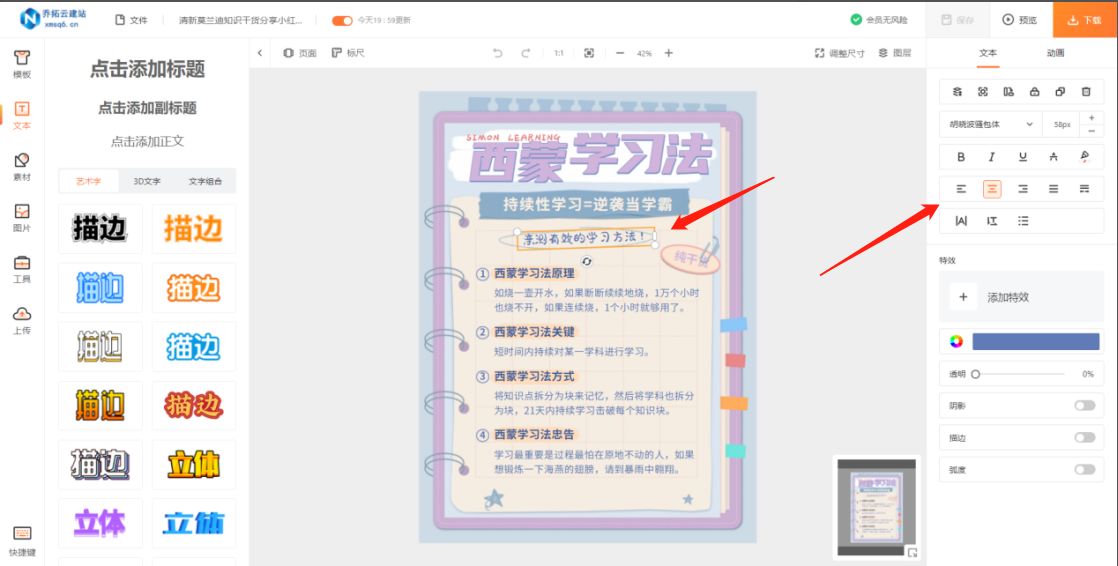
Task: Show the 快捷键 keyboard shortcuts
Action: pos(21,541)
